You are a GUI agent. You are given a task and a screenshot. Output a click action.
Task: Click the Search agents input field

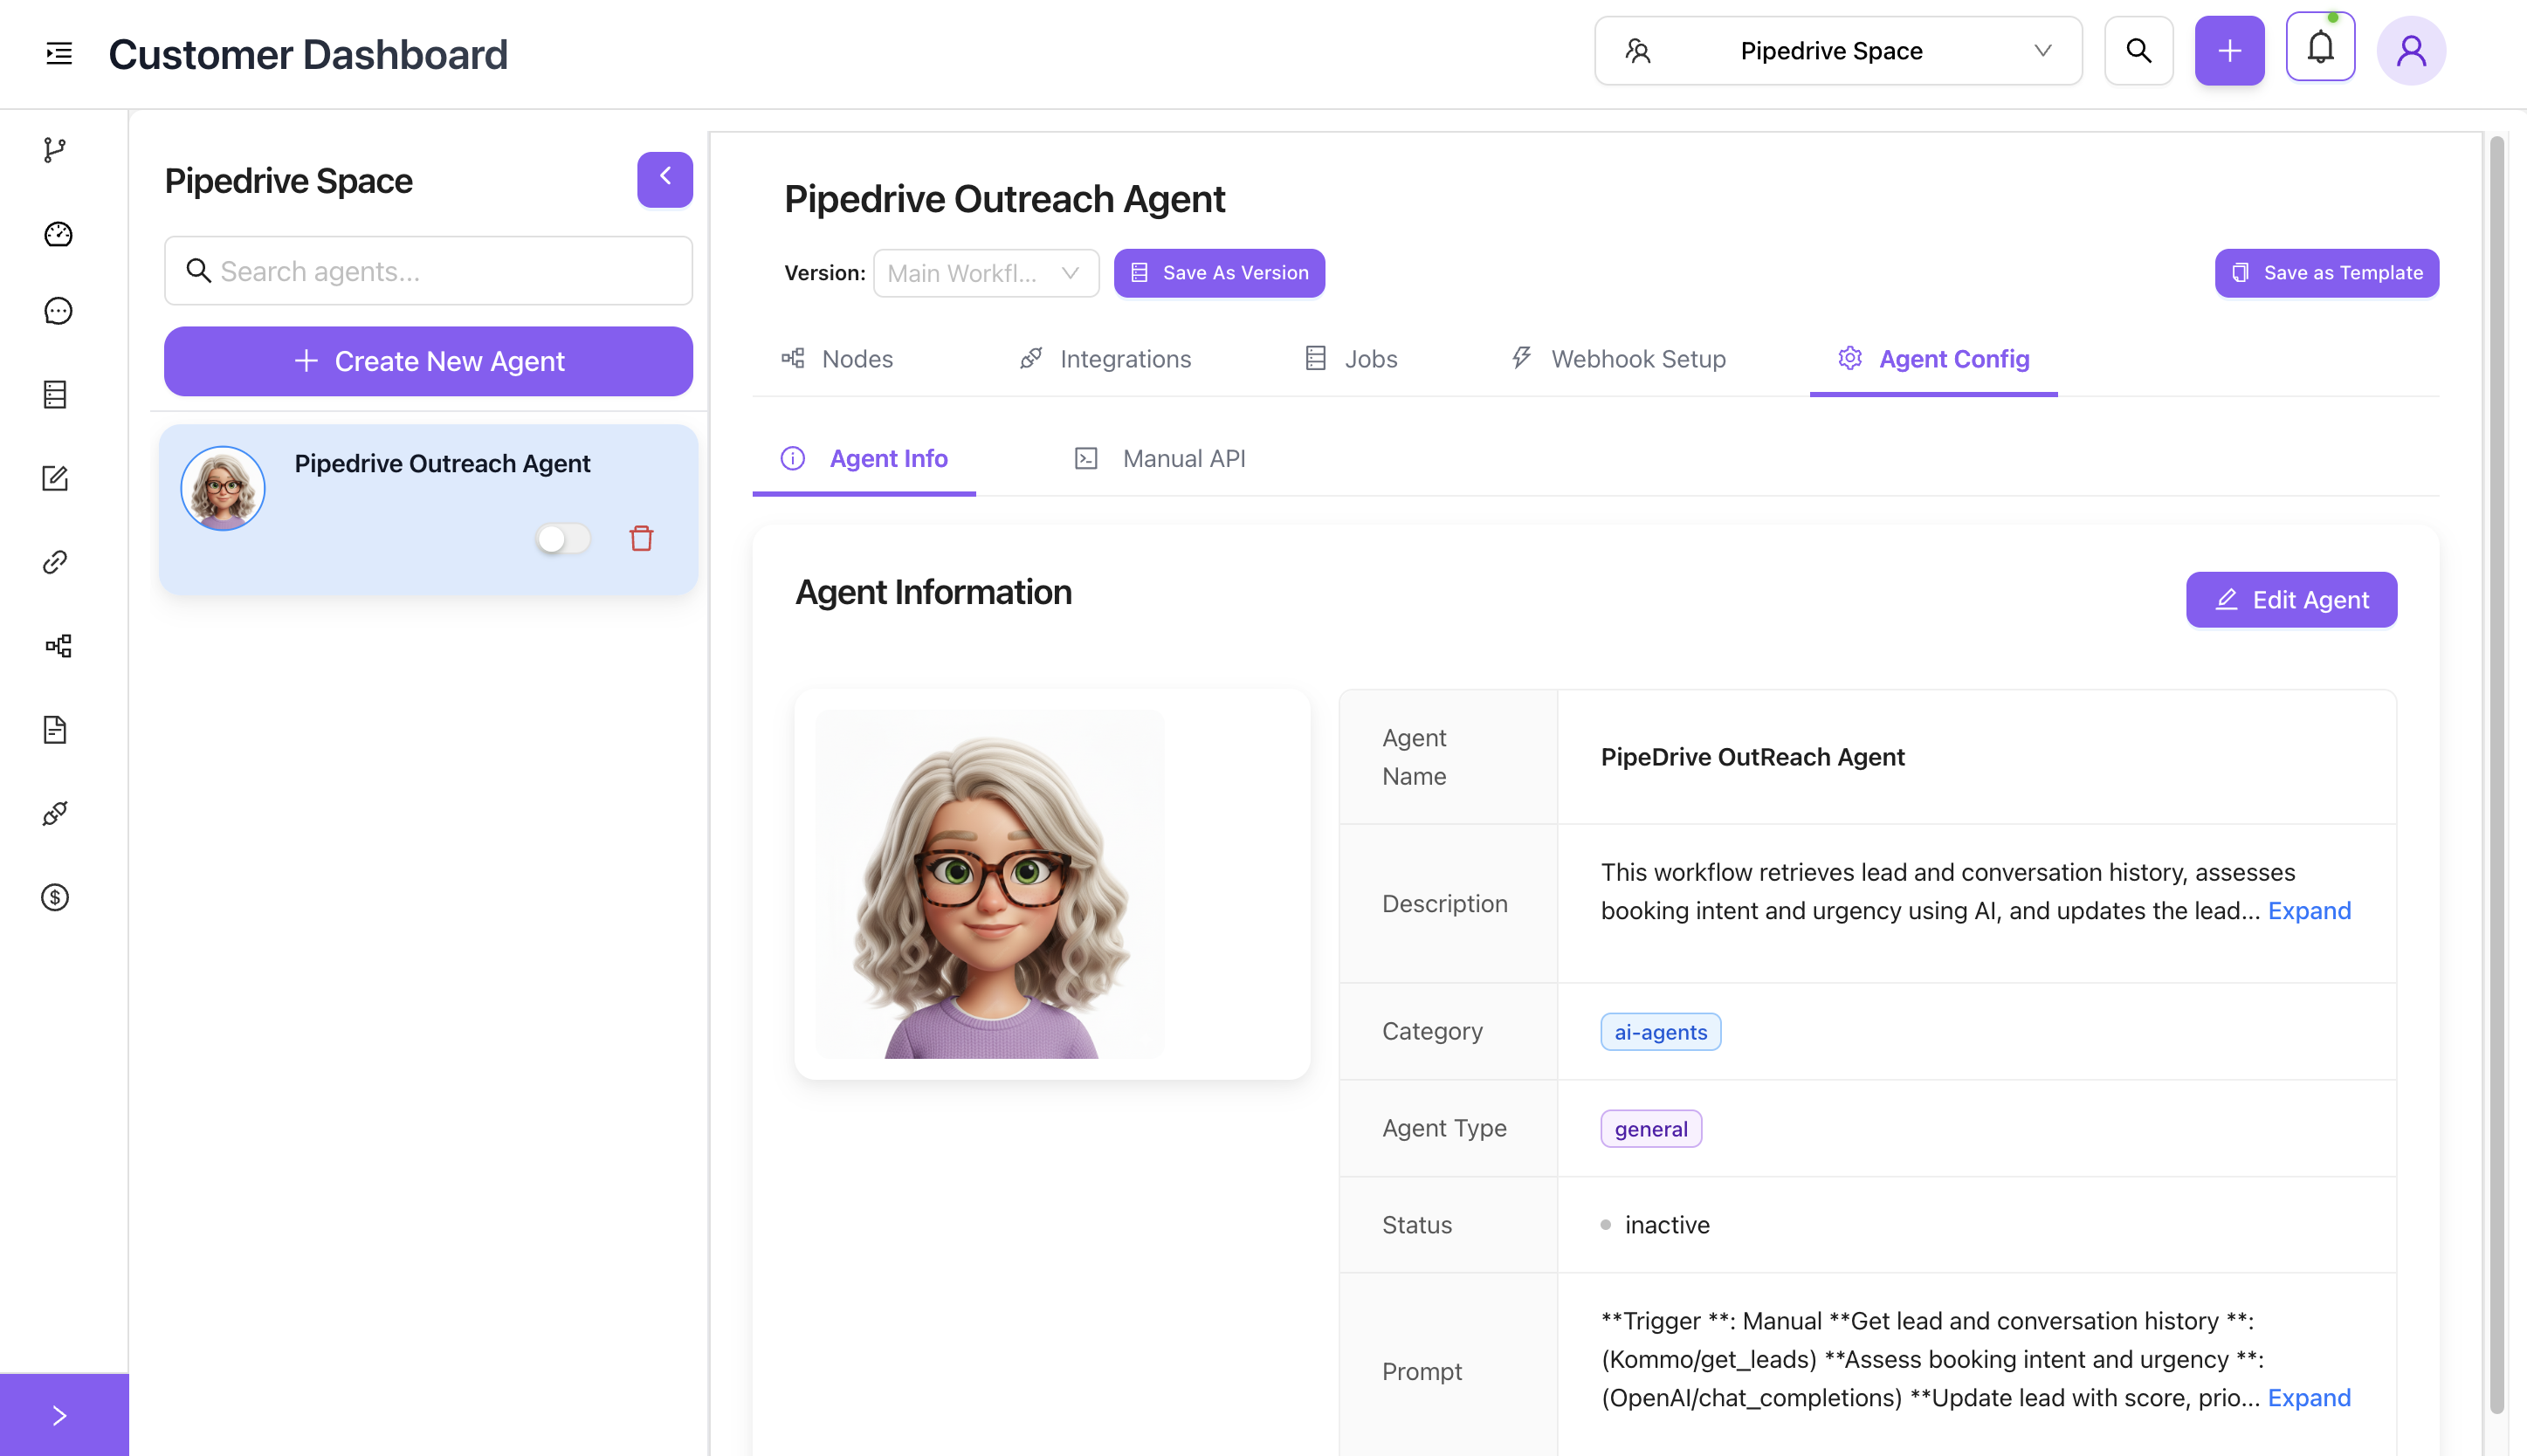[430, 271]
